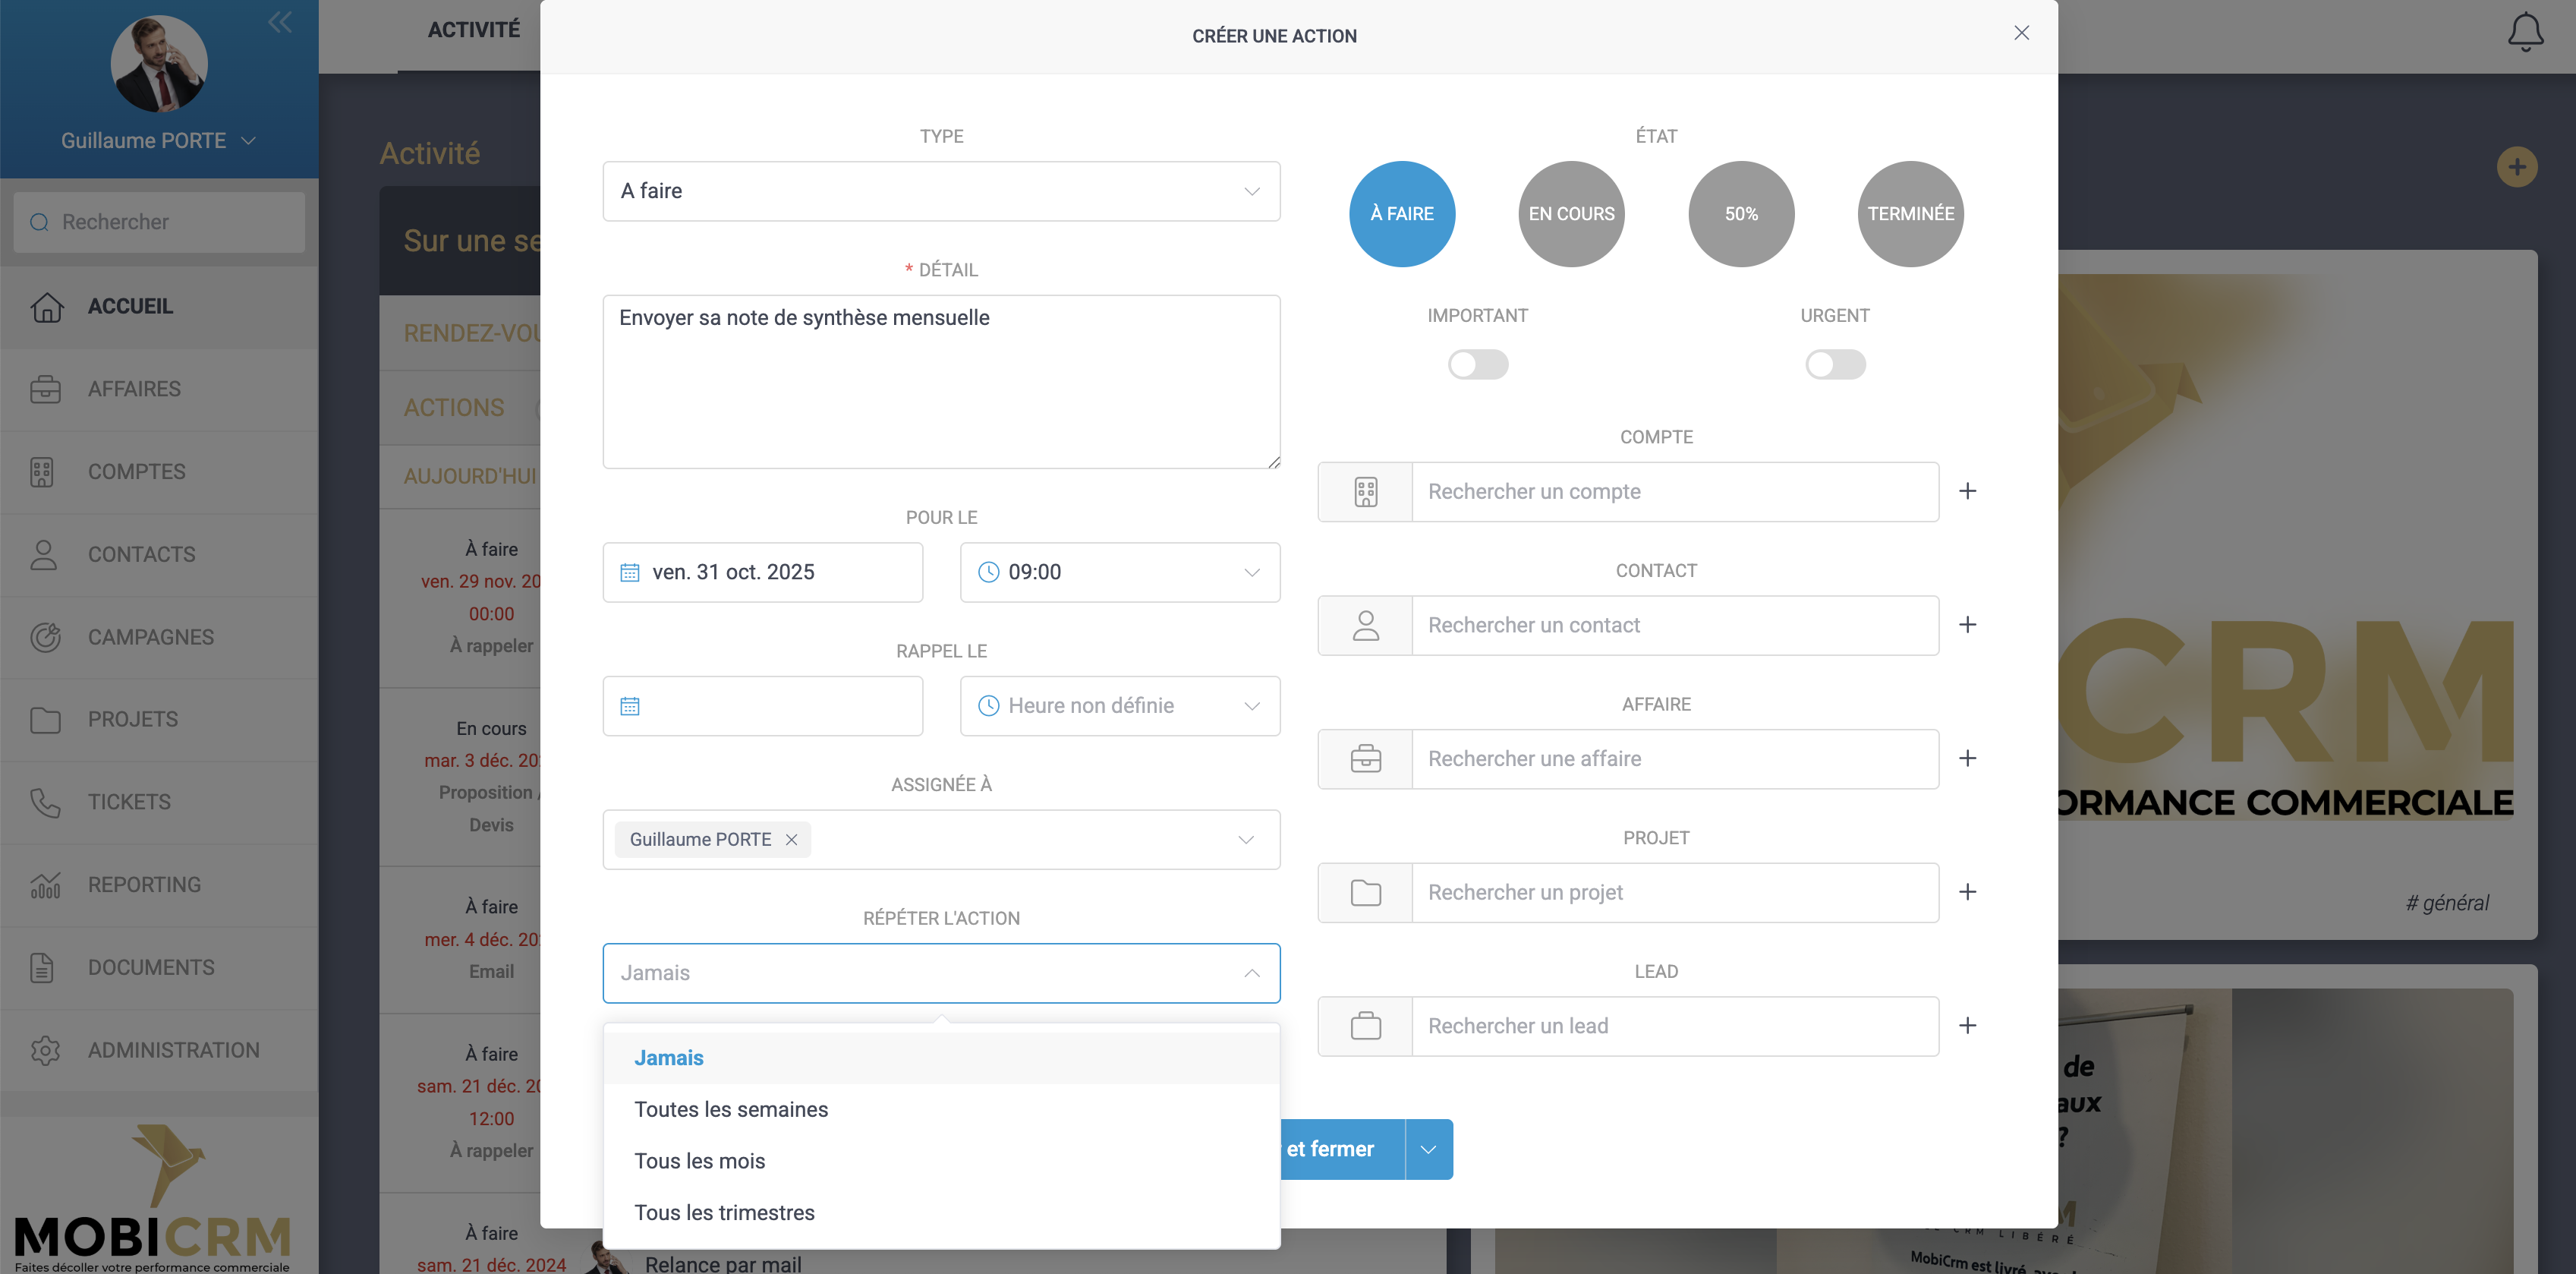Select Tous les mois option
Screen dimensions: 2576x1274
699,1161
